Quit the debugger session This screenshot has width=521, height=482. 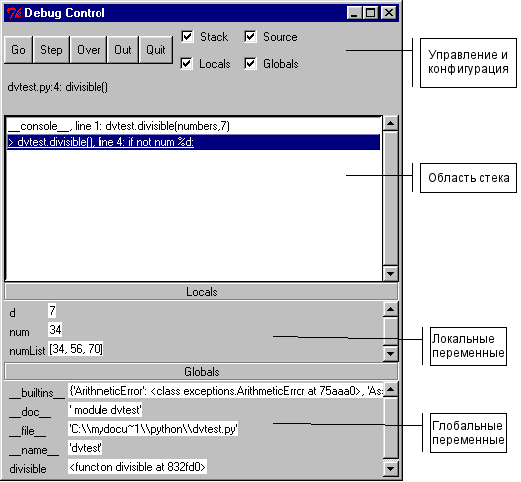tap(156, 50)
